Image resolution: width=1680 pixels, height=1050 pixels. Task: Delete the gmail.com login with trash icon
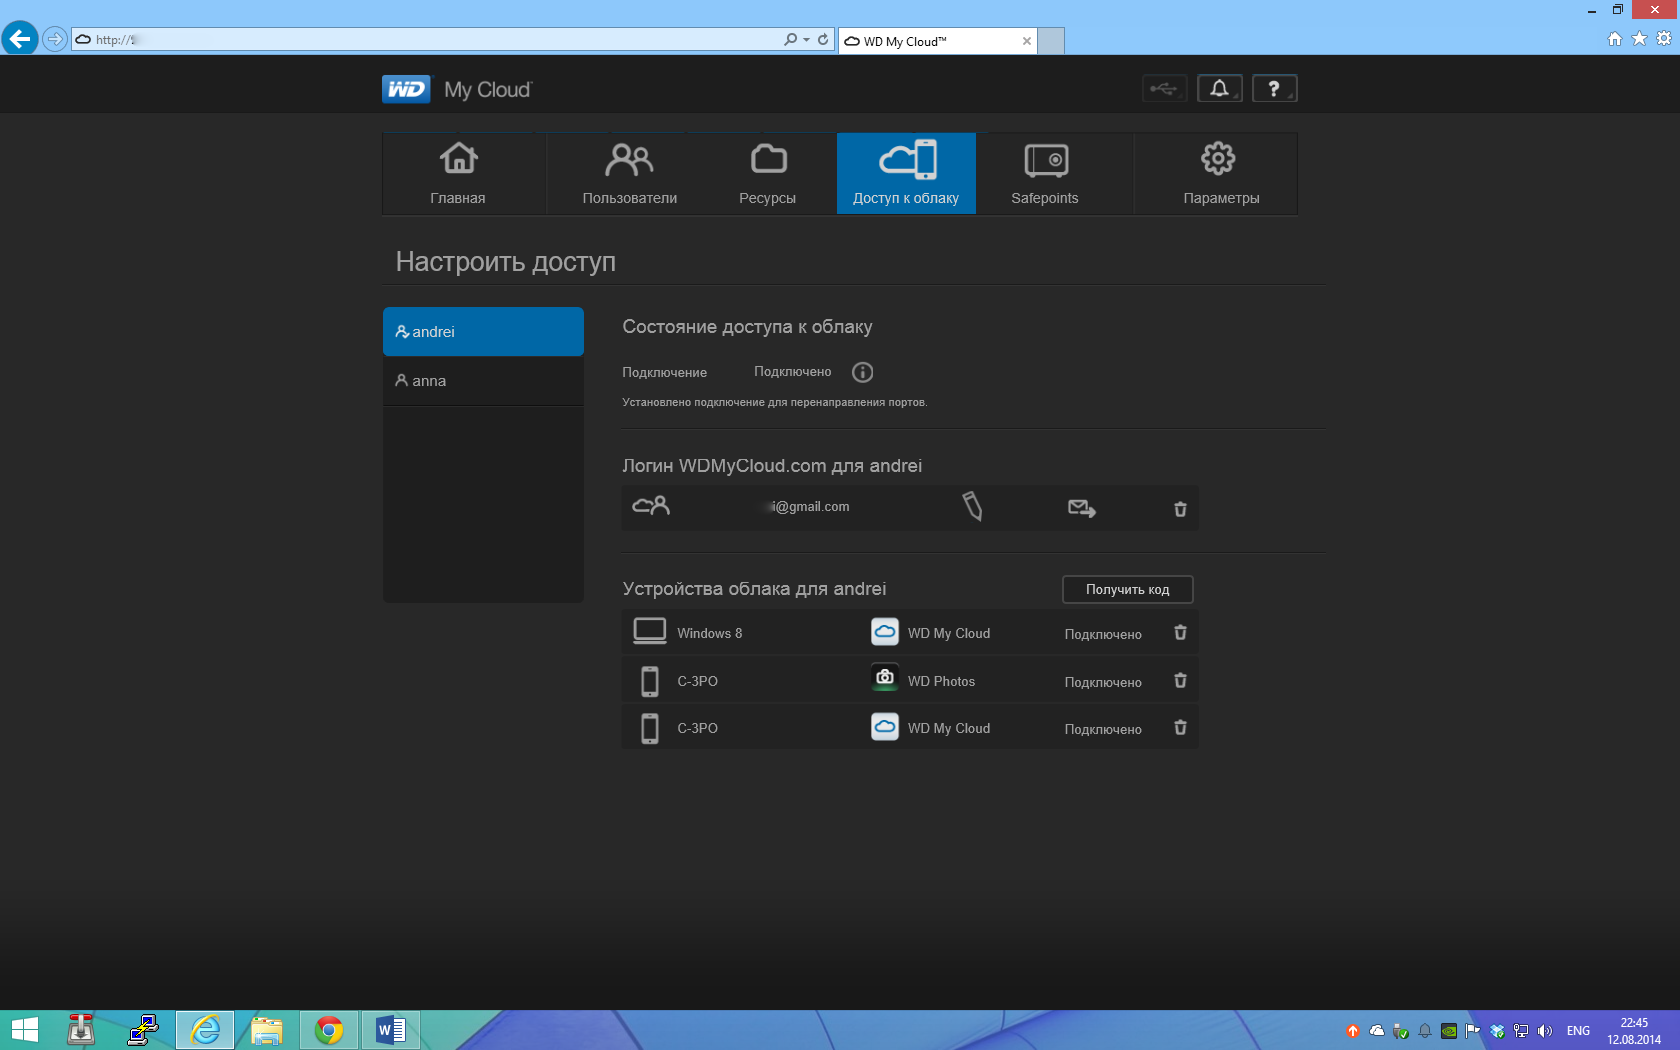coord(1180,509)
